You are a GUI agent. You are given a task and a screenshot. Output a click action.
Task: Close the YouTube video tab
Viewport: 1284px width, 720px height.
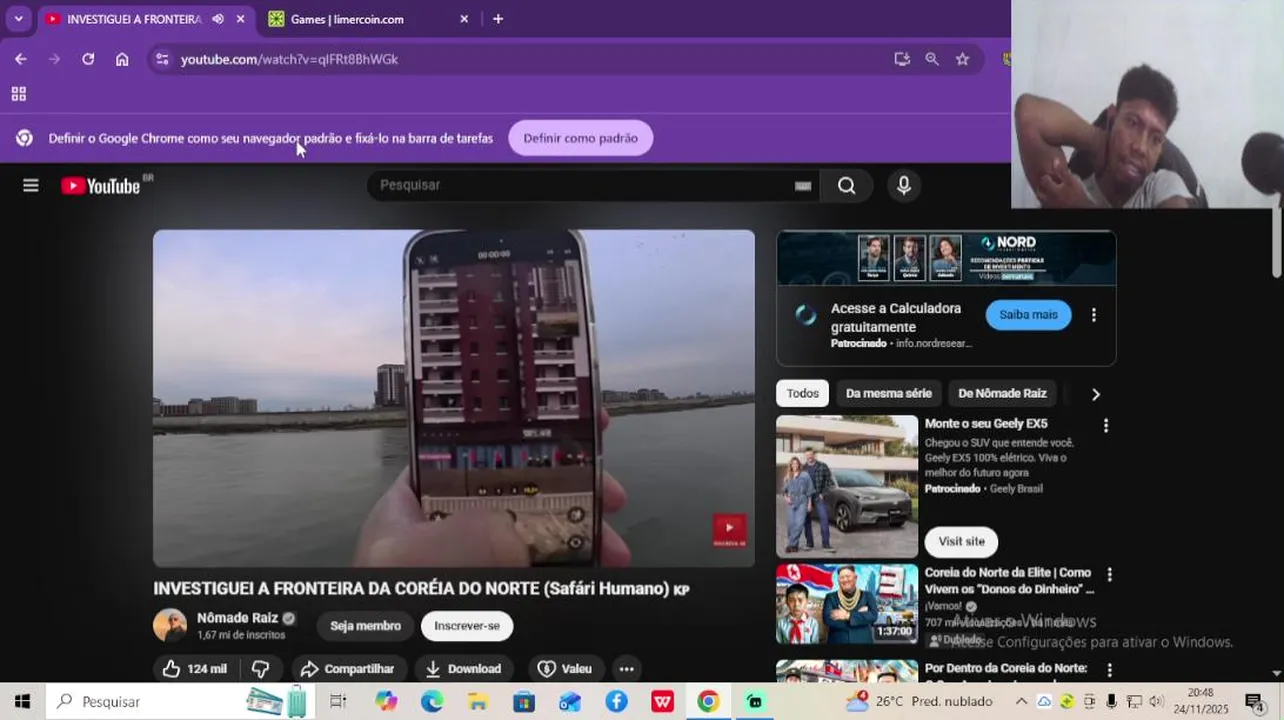point(241,19)
